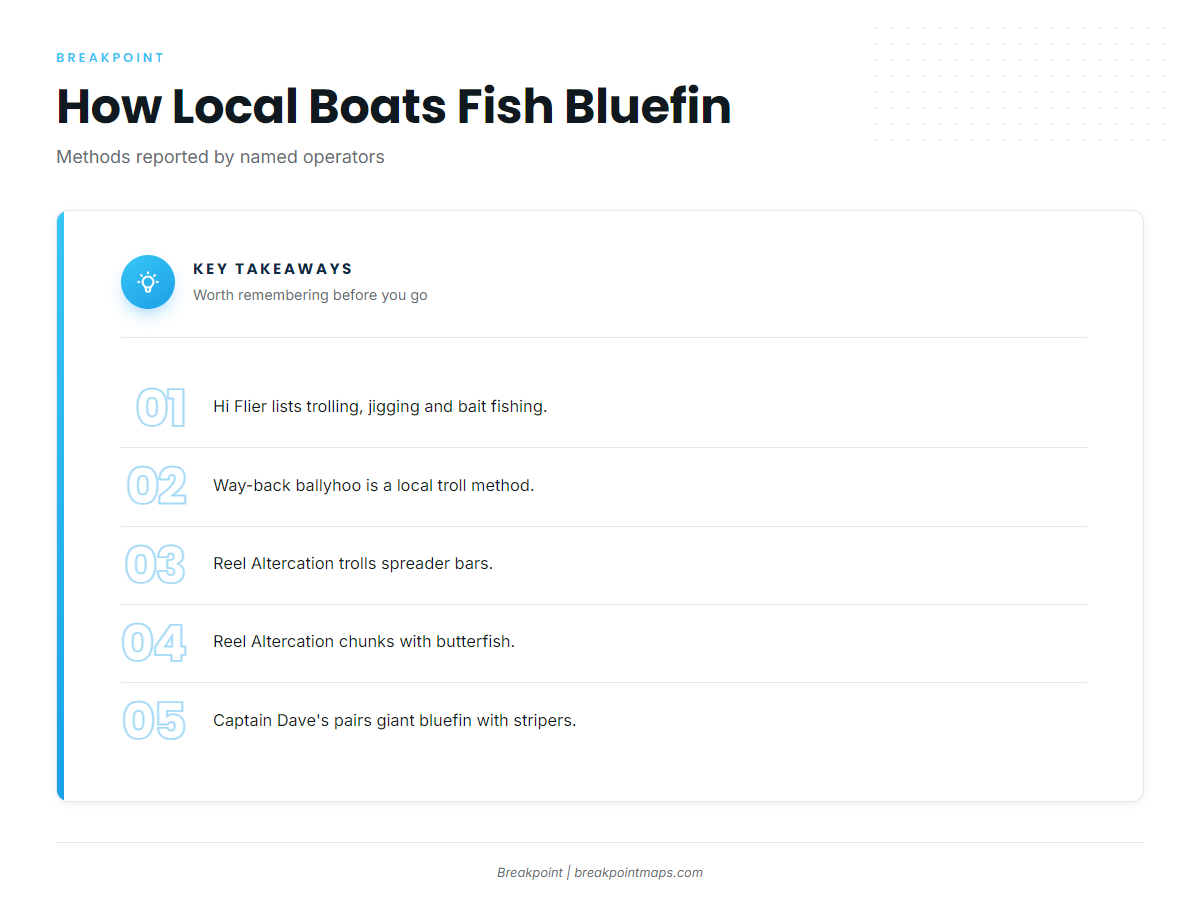Screen dimensions: 1200x906
Task: Select "Captain Dave's pairs giant bluefin with stripers."
Action: [x=395, y=720]
